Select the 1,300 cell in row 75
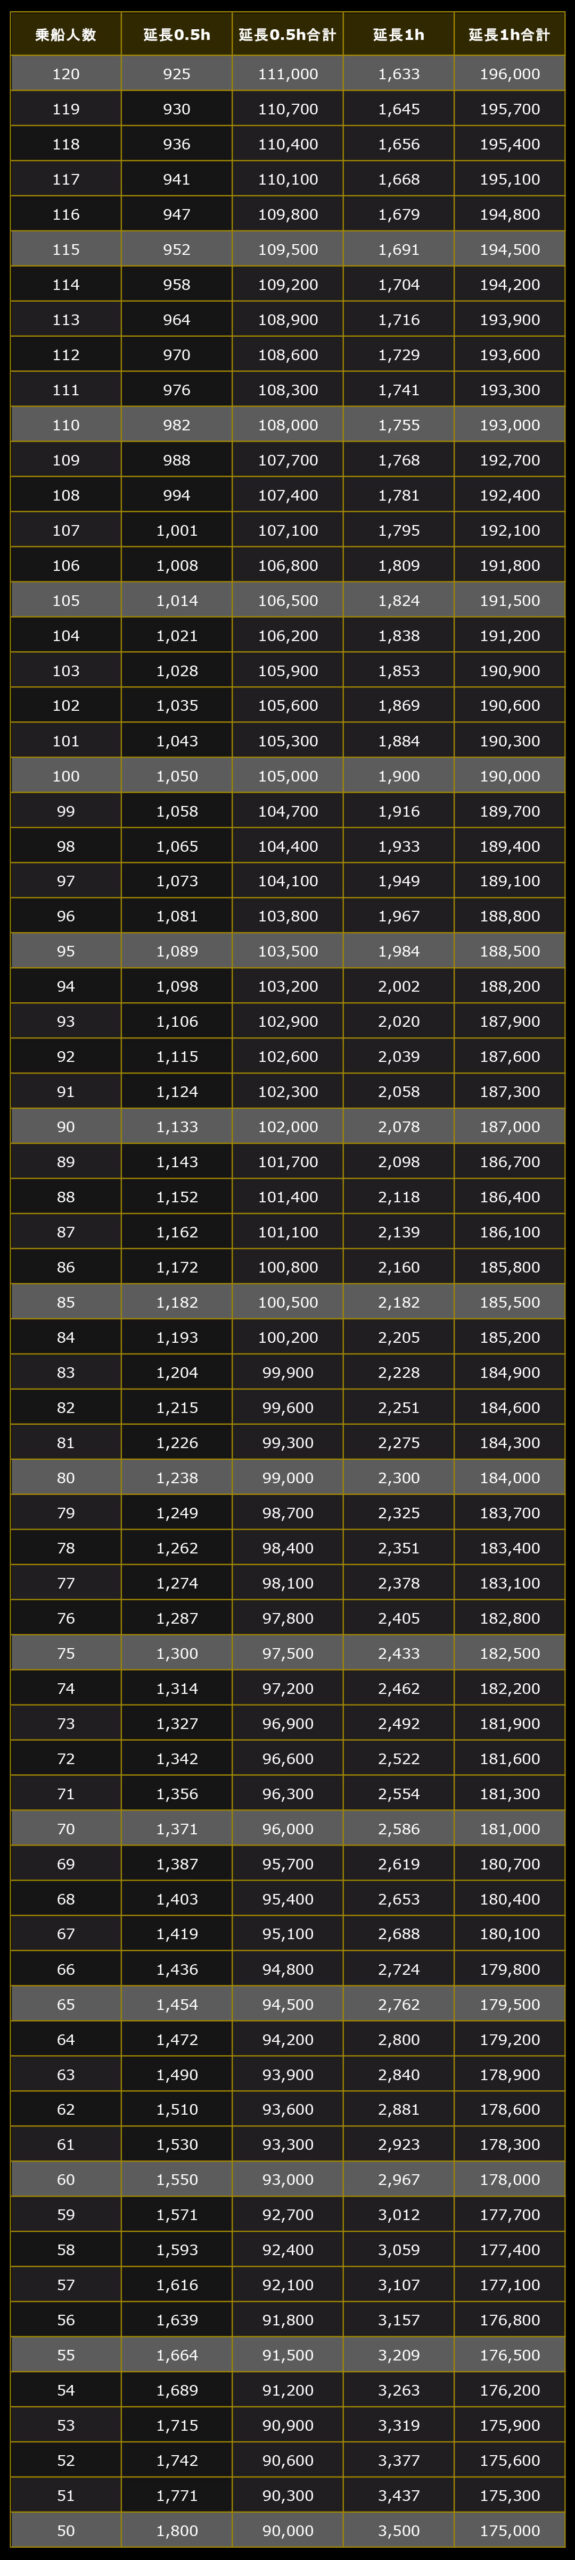 click(x=177, y=1653)
